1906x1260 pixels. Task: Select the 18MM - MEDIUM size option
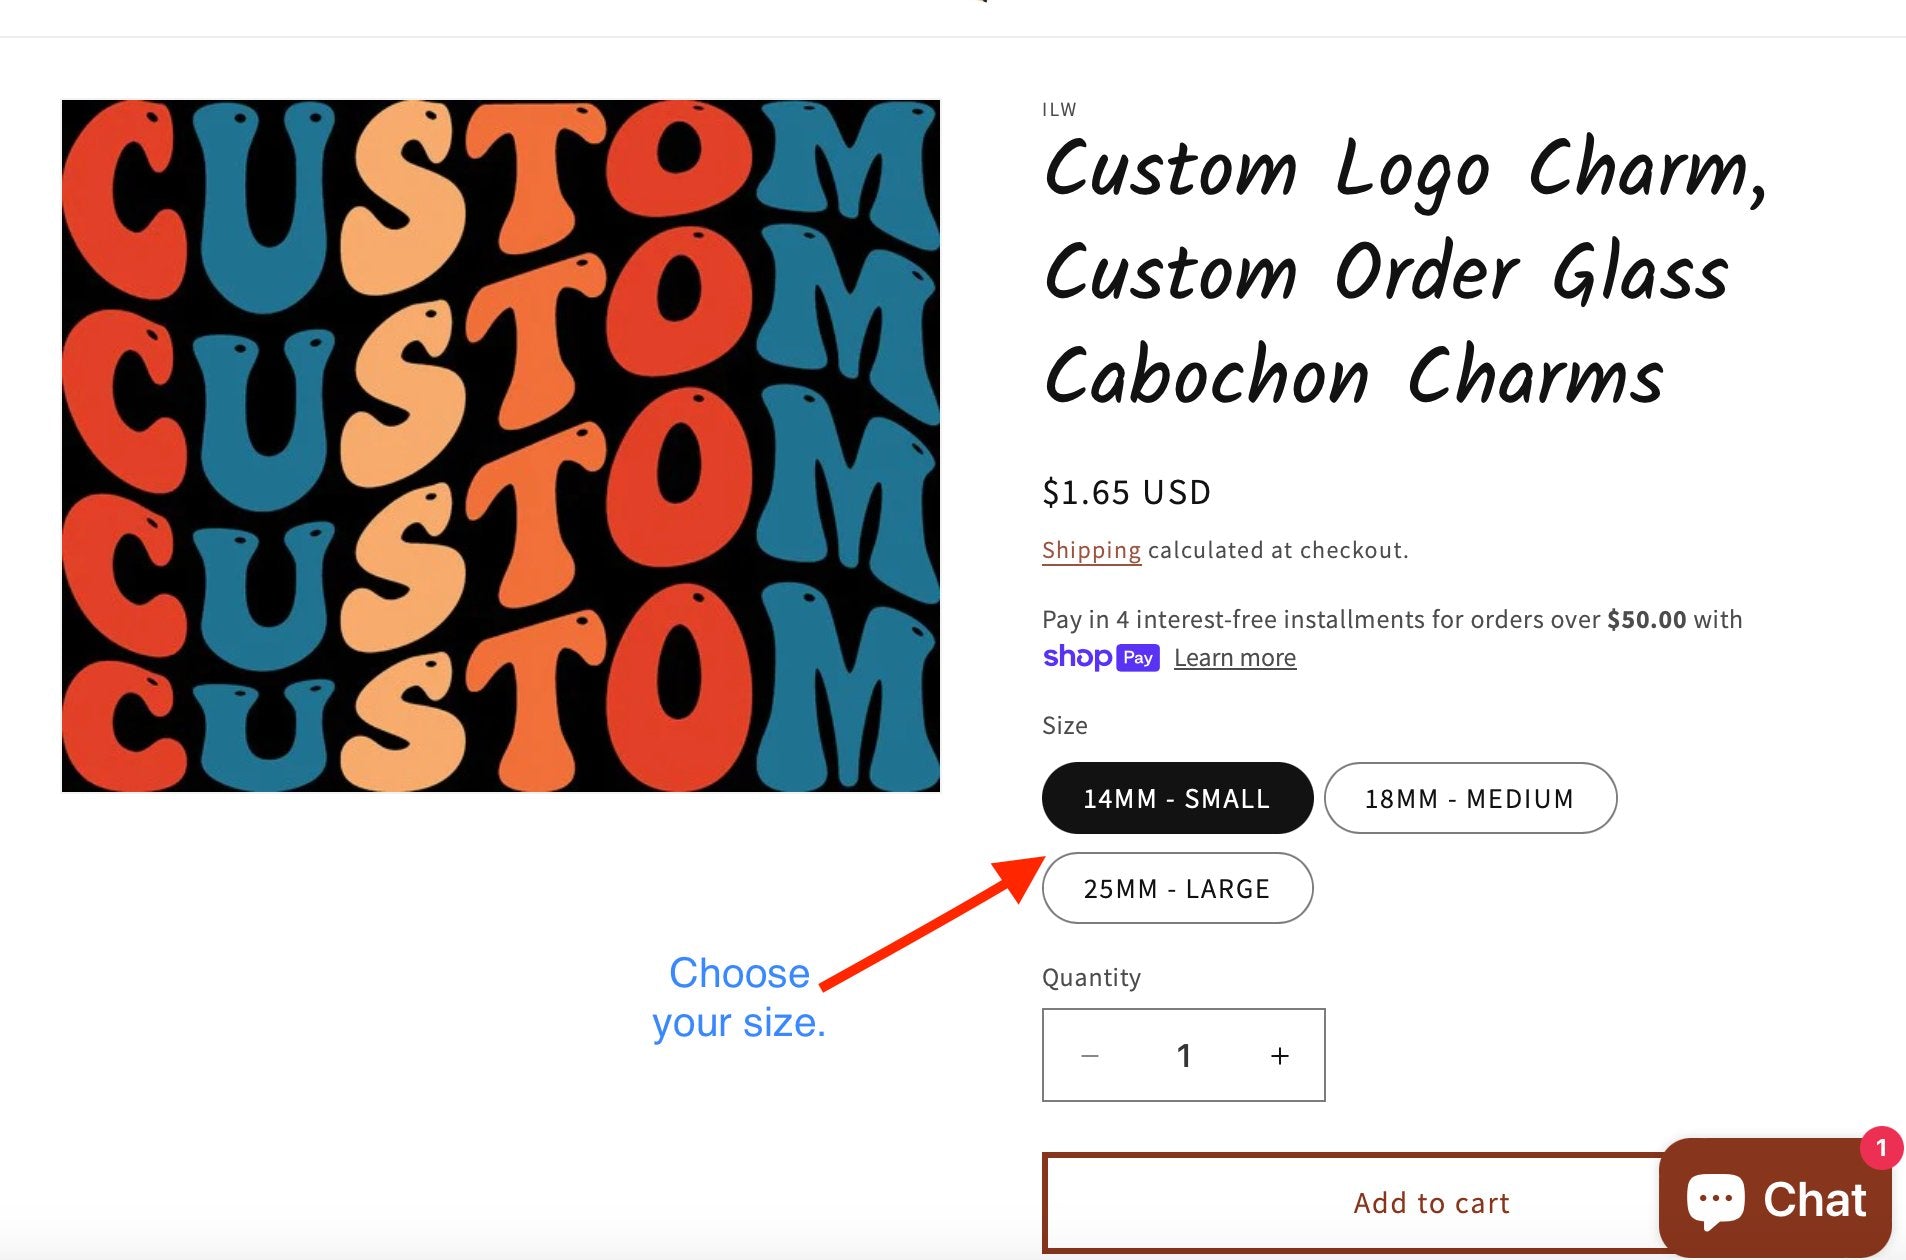(x=1469, y=798)
